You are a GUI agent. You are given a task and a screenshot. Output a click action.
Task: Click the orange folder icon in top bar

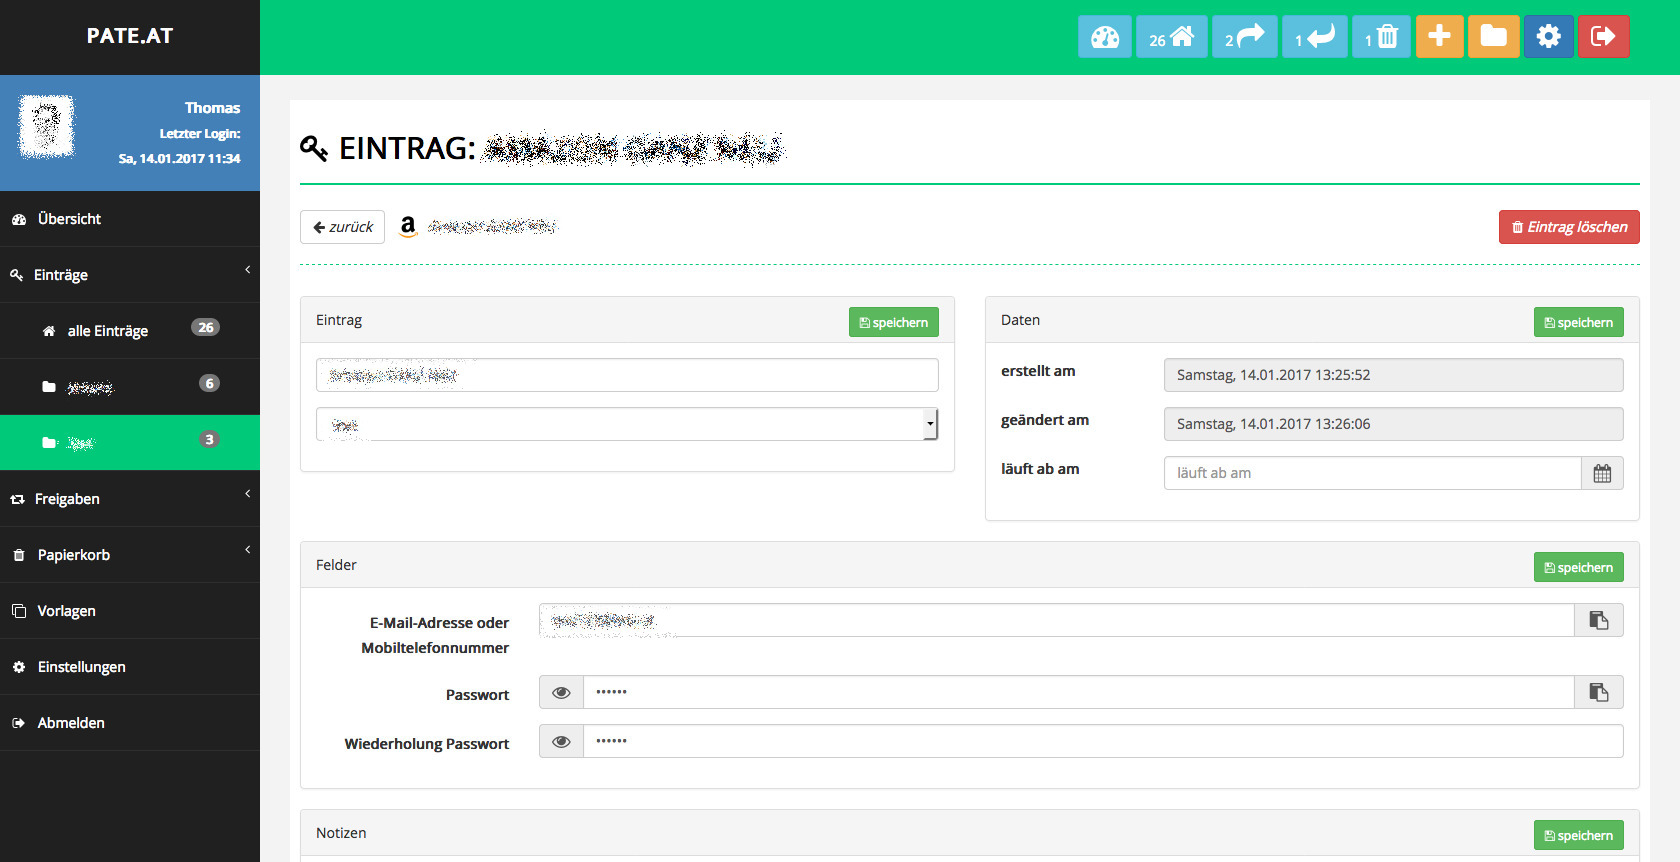click(x=1493, y=37)
